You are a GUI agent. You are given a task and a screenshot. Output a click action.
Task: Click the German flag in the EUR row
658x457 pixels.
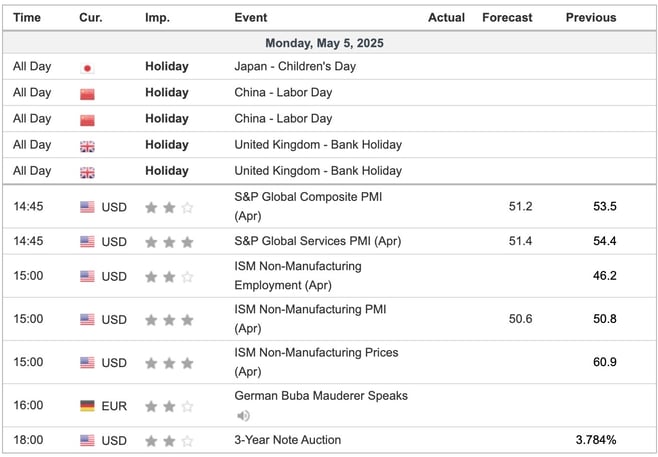point(87,406)
